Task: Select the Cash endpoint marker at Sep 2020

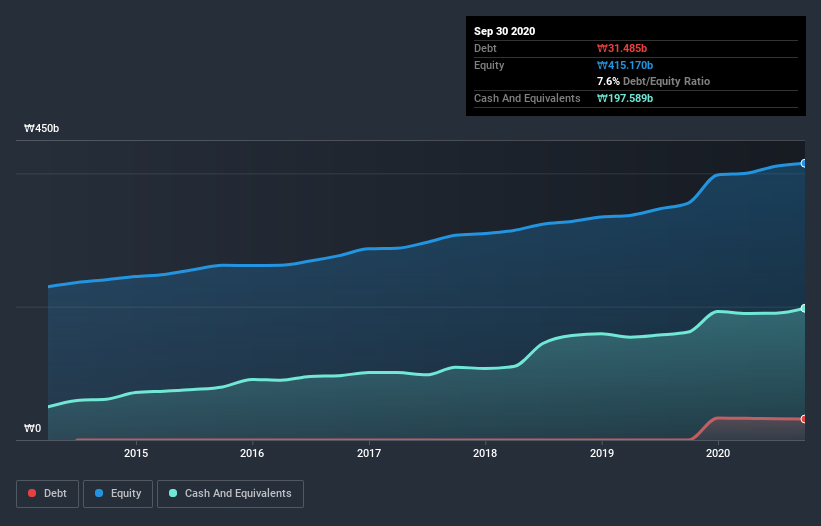Action: [x=803, y=308]
